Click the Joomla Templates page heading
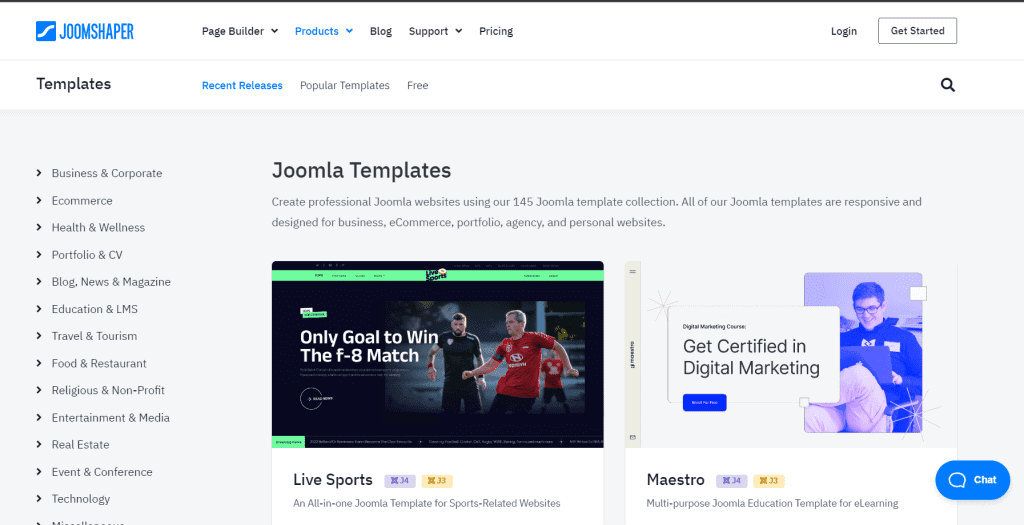The height and width of the screenshot is (525, 1024). [x=361, y=170]
